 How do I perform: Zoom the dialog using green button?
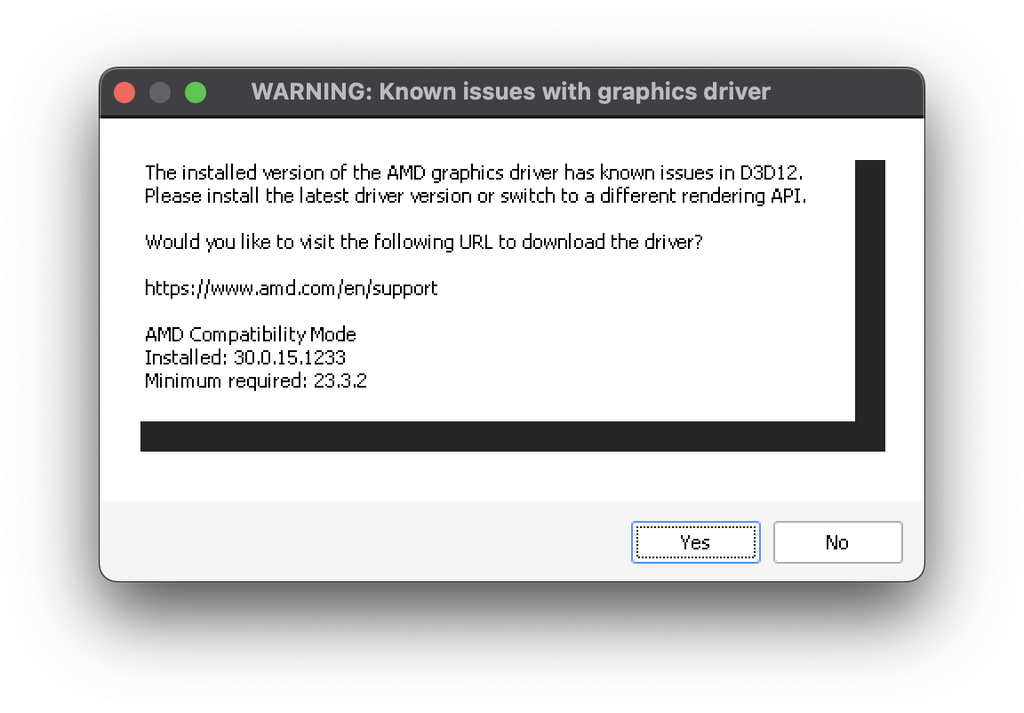pyautogui.click(x=195, y=92)
